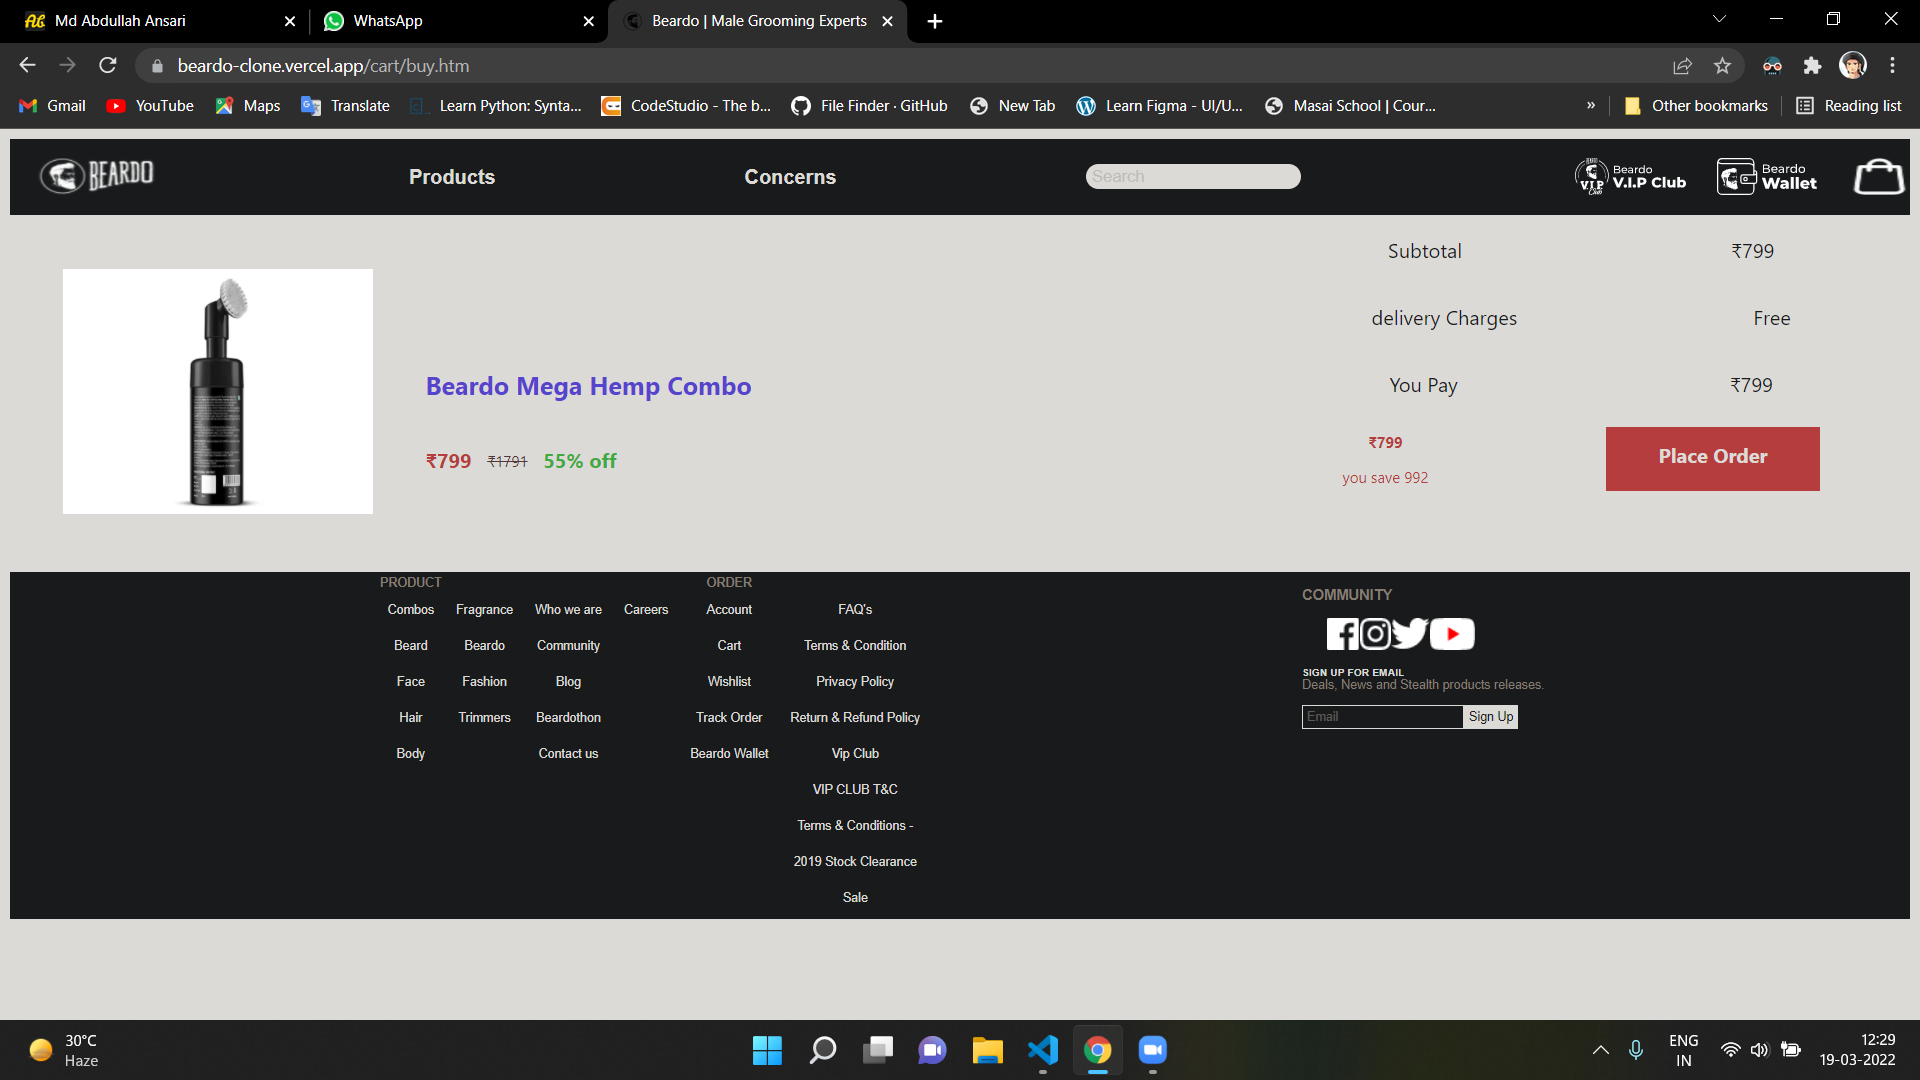1920x1080 pixels.
Task: Visit the Twitter community icon
Action: tap(1410, 634)
